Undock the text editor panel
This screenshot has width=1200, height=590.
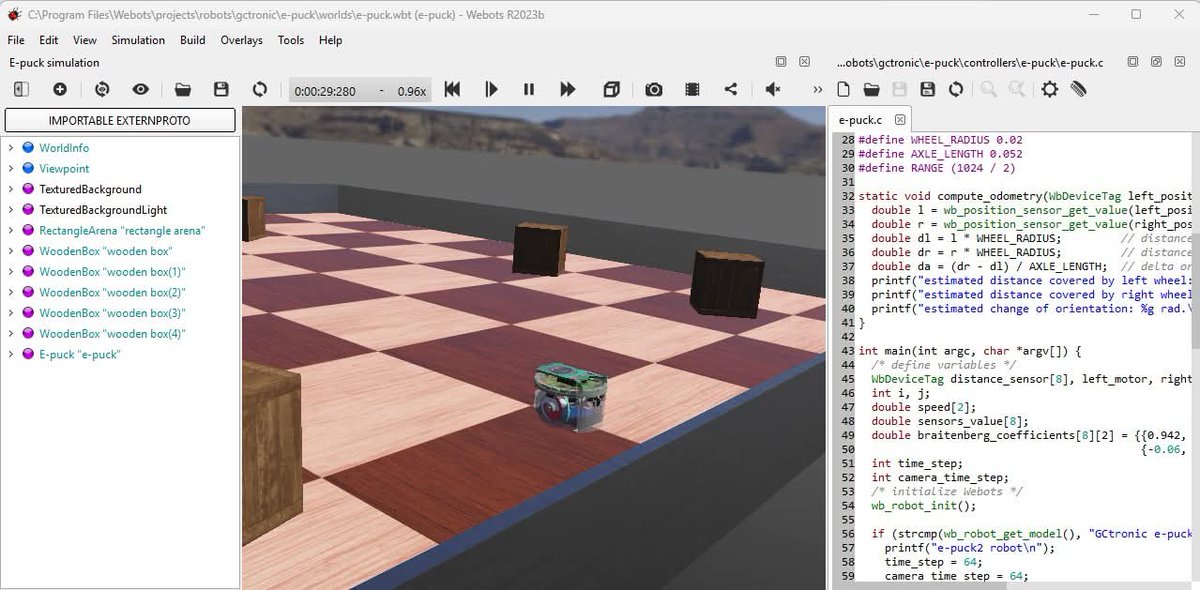(x=1156, y=62)
